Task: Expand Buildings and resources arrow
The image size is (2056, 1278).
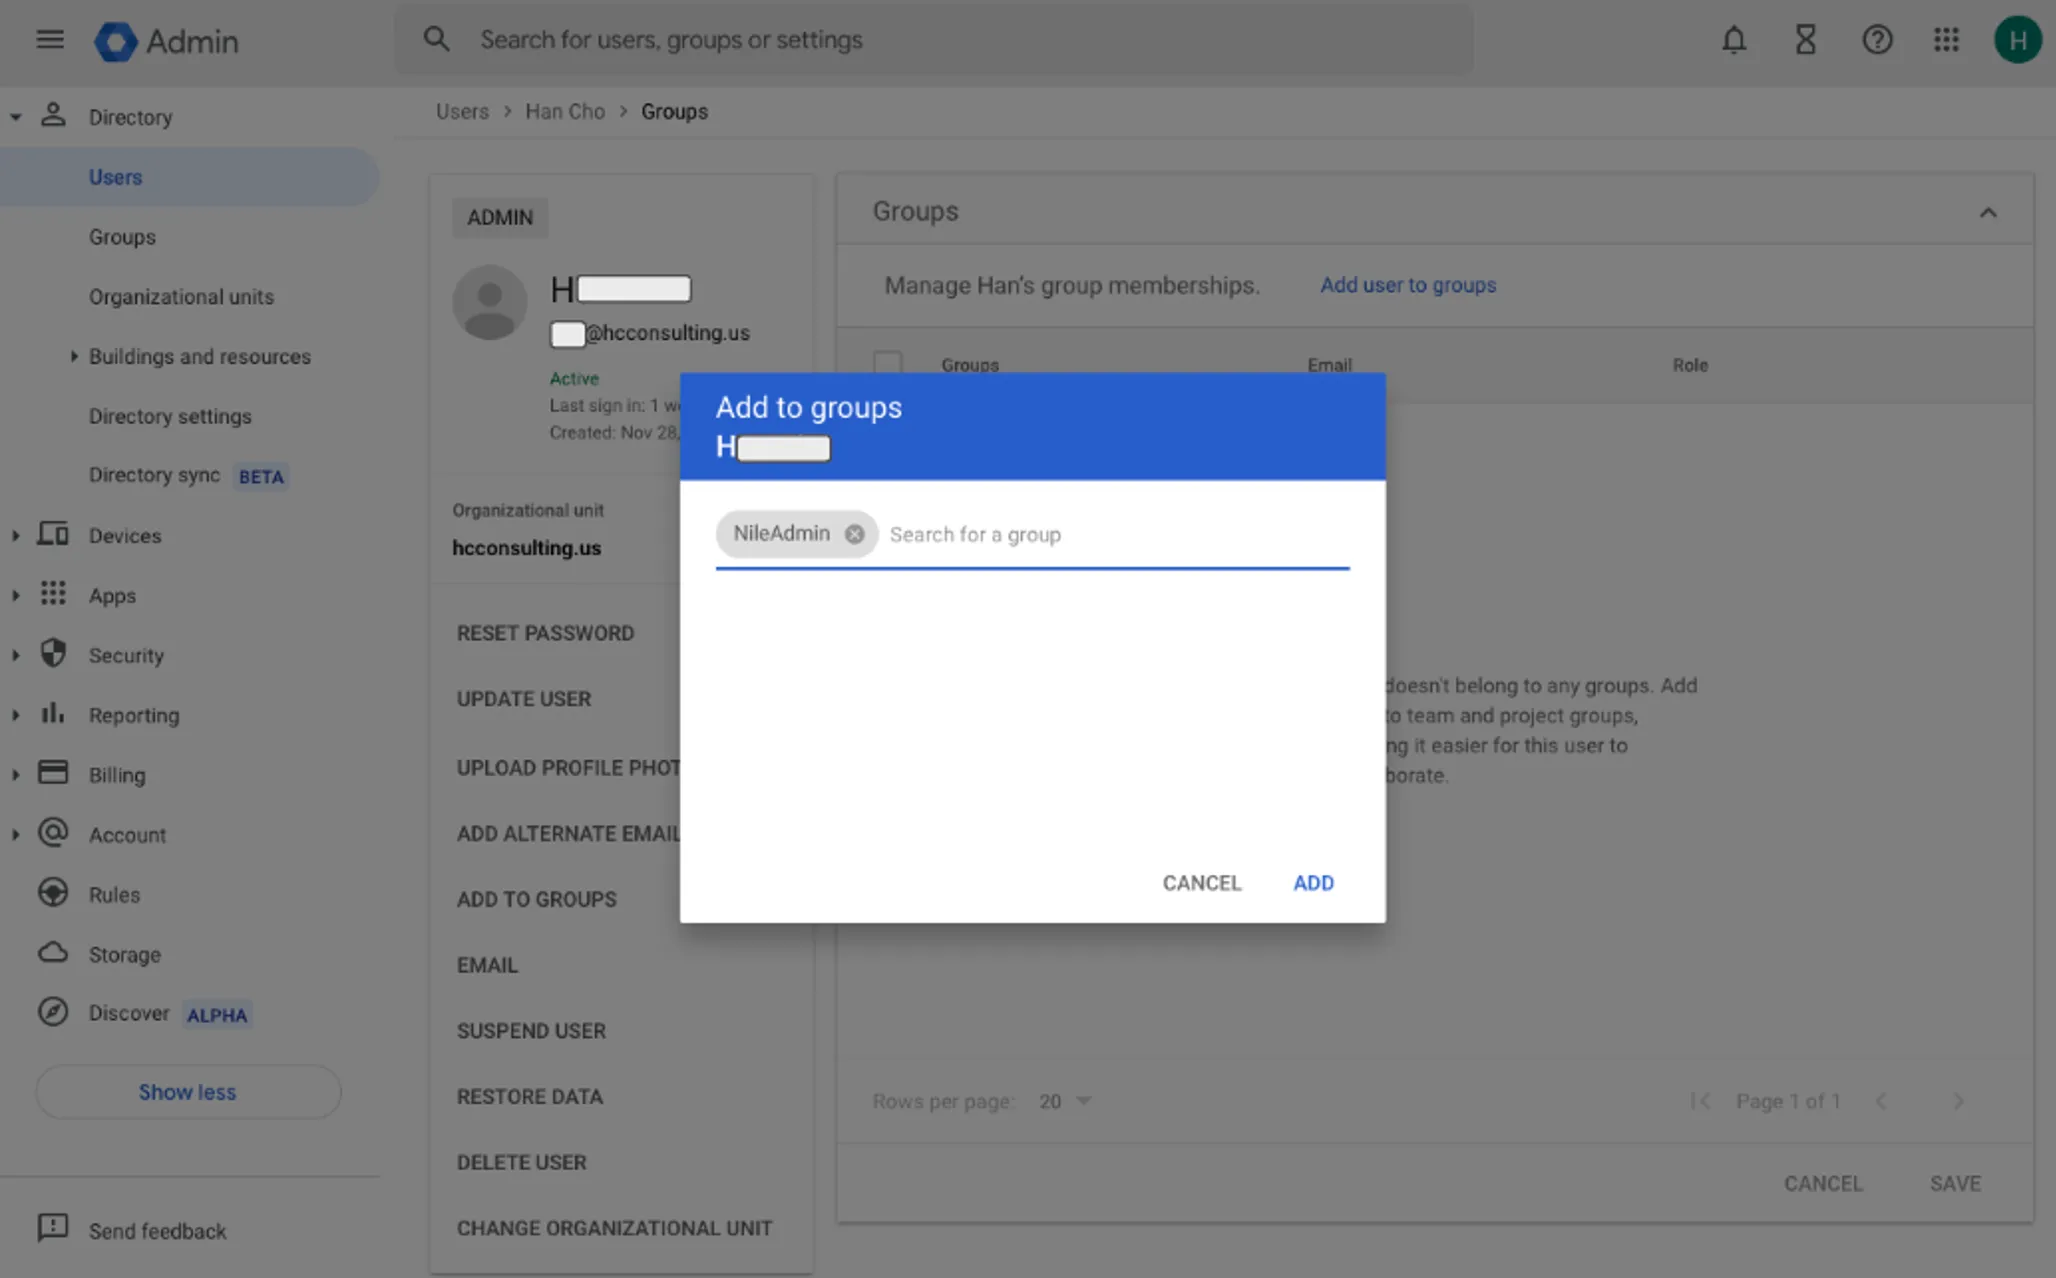Action: tap(74, 356)
